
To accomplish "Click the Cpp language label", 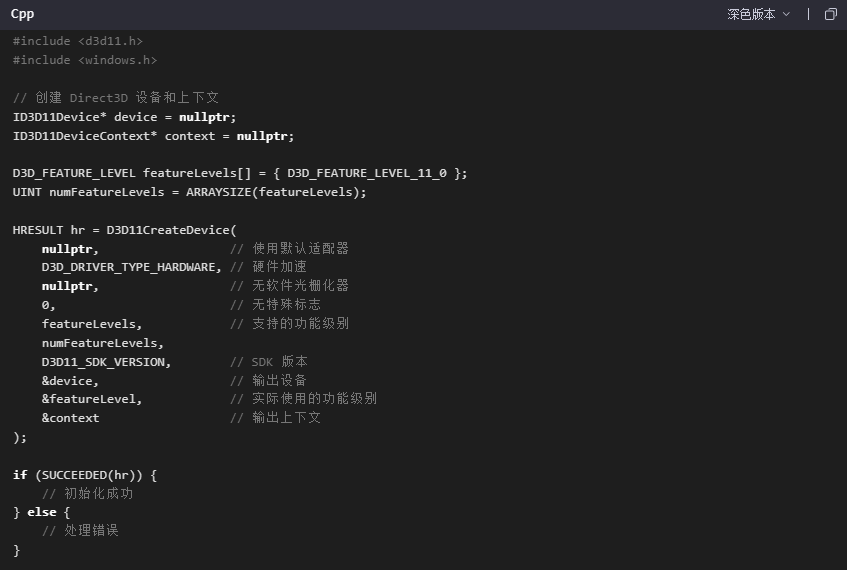I will (22, 14).
